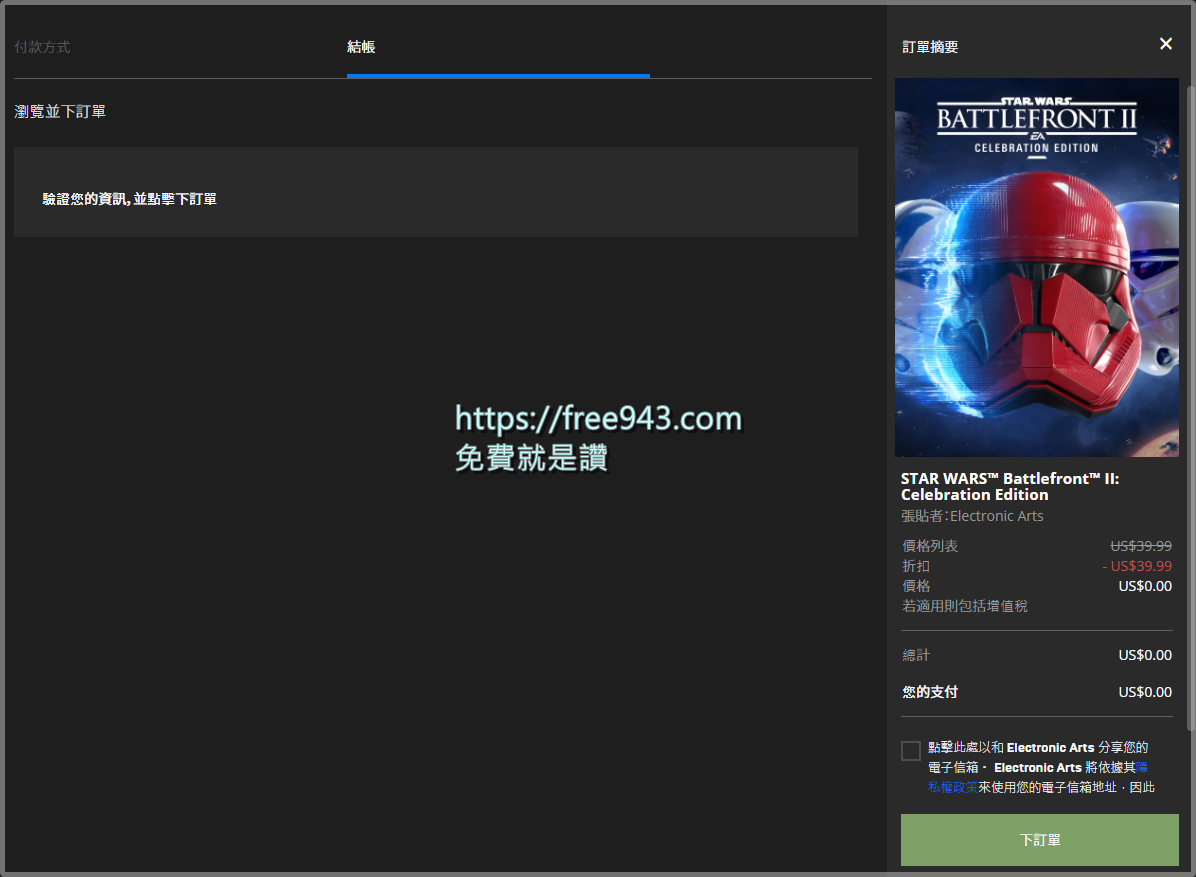Image resolution: width=1196 pixels, height=877 pixels.
Task: Click the free943.com watermark link
Action: coord(597,418)
